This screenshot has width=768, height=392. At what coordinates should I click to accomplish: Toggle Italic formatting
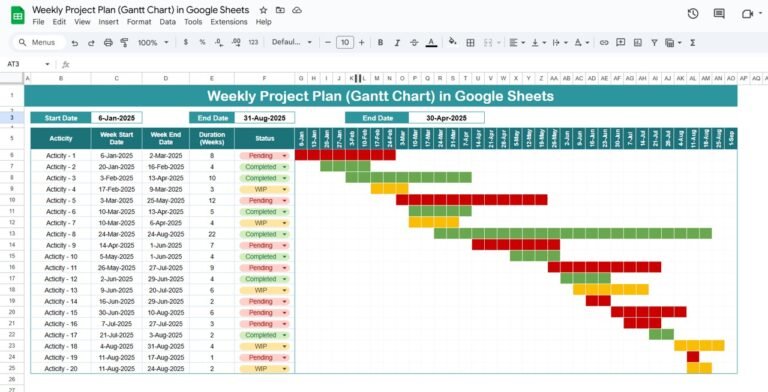(x=397, y=43)
